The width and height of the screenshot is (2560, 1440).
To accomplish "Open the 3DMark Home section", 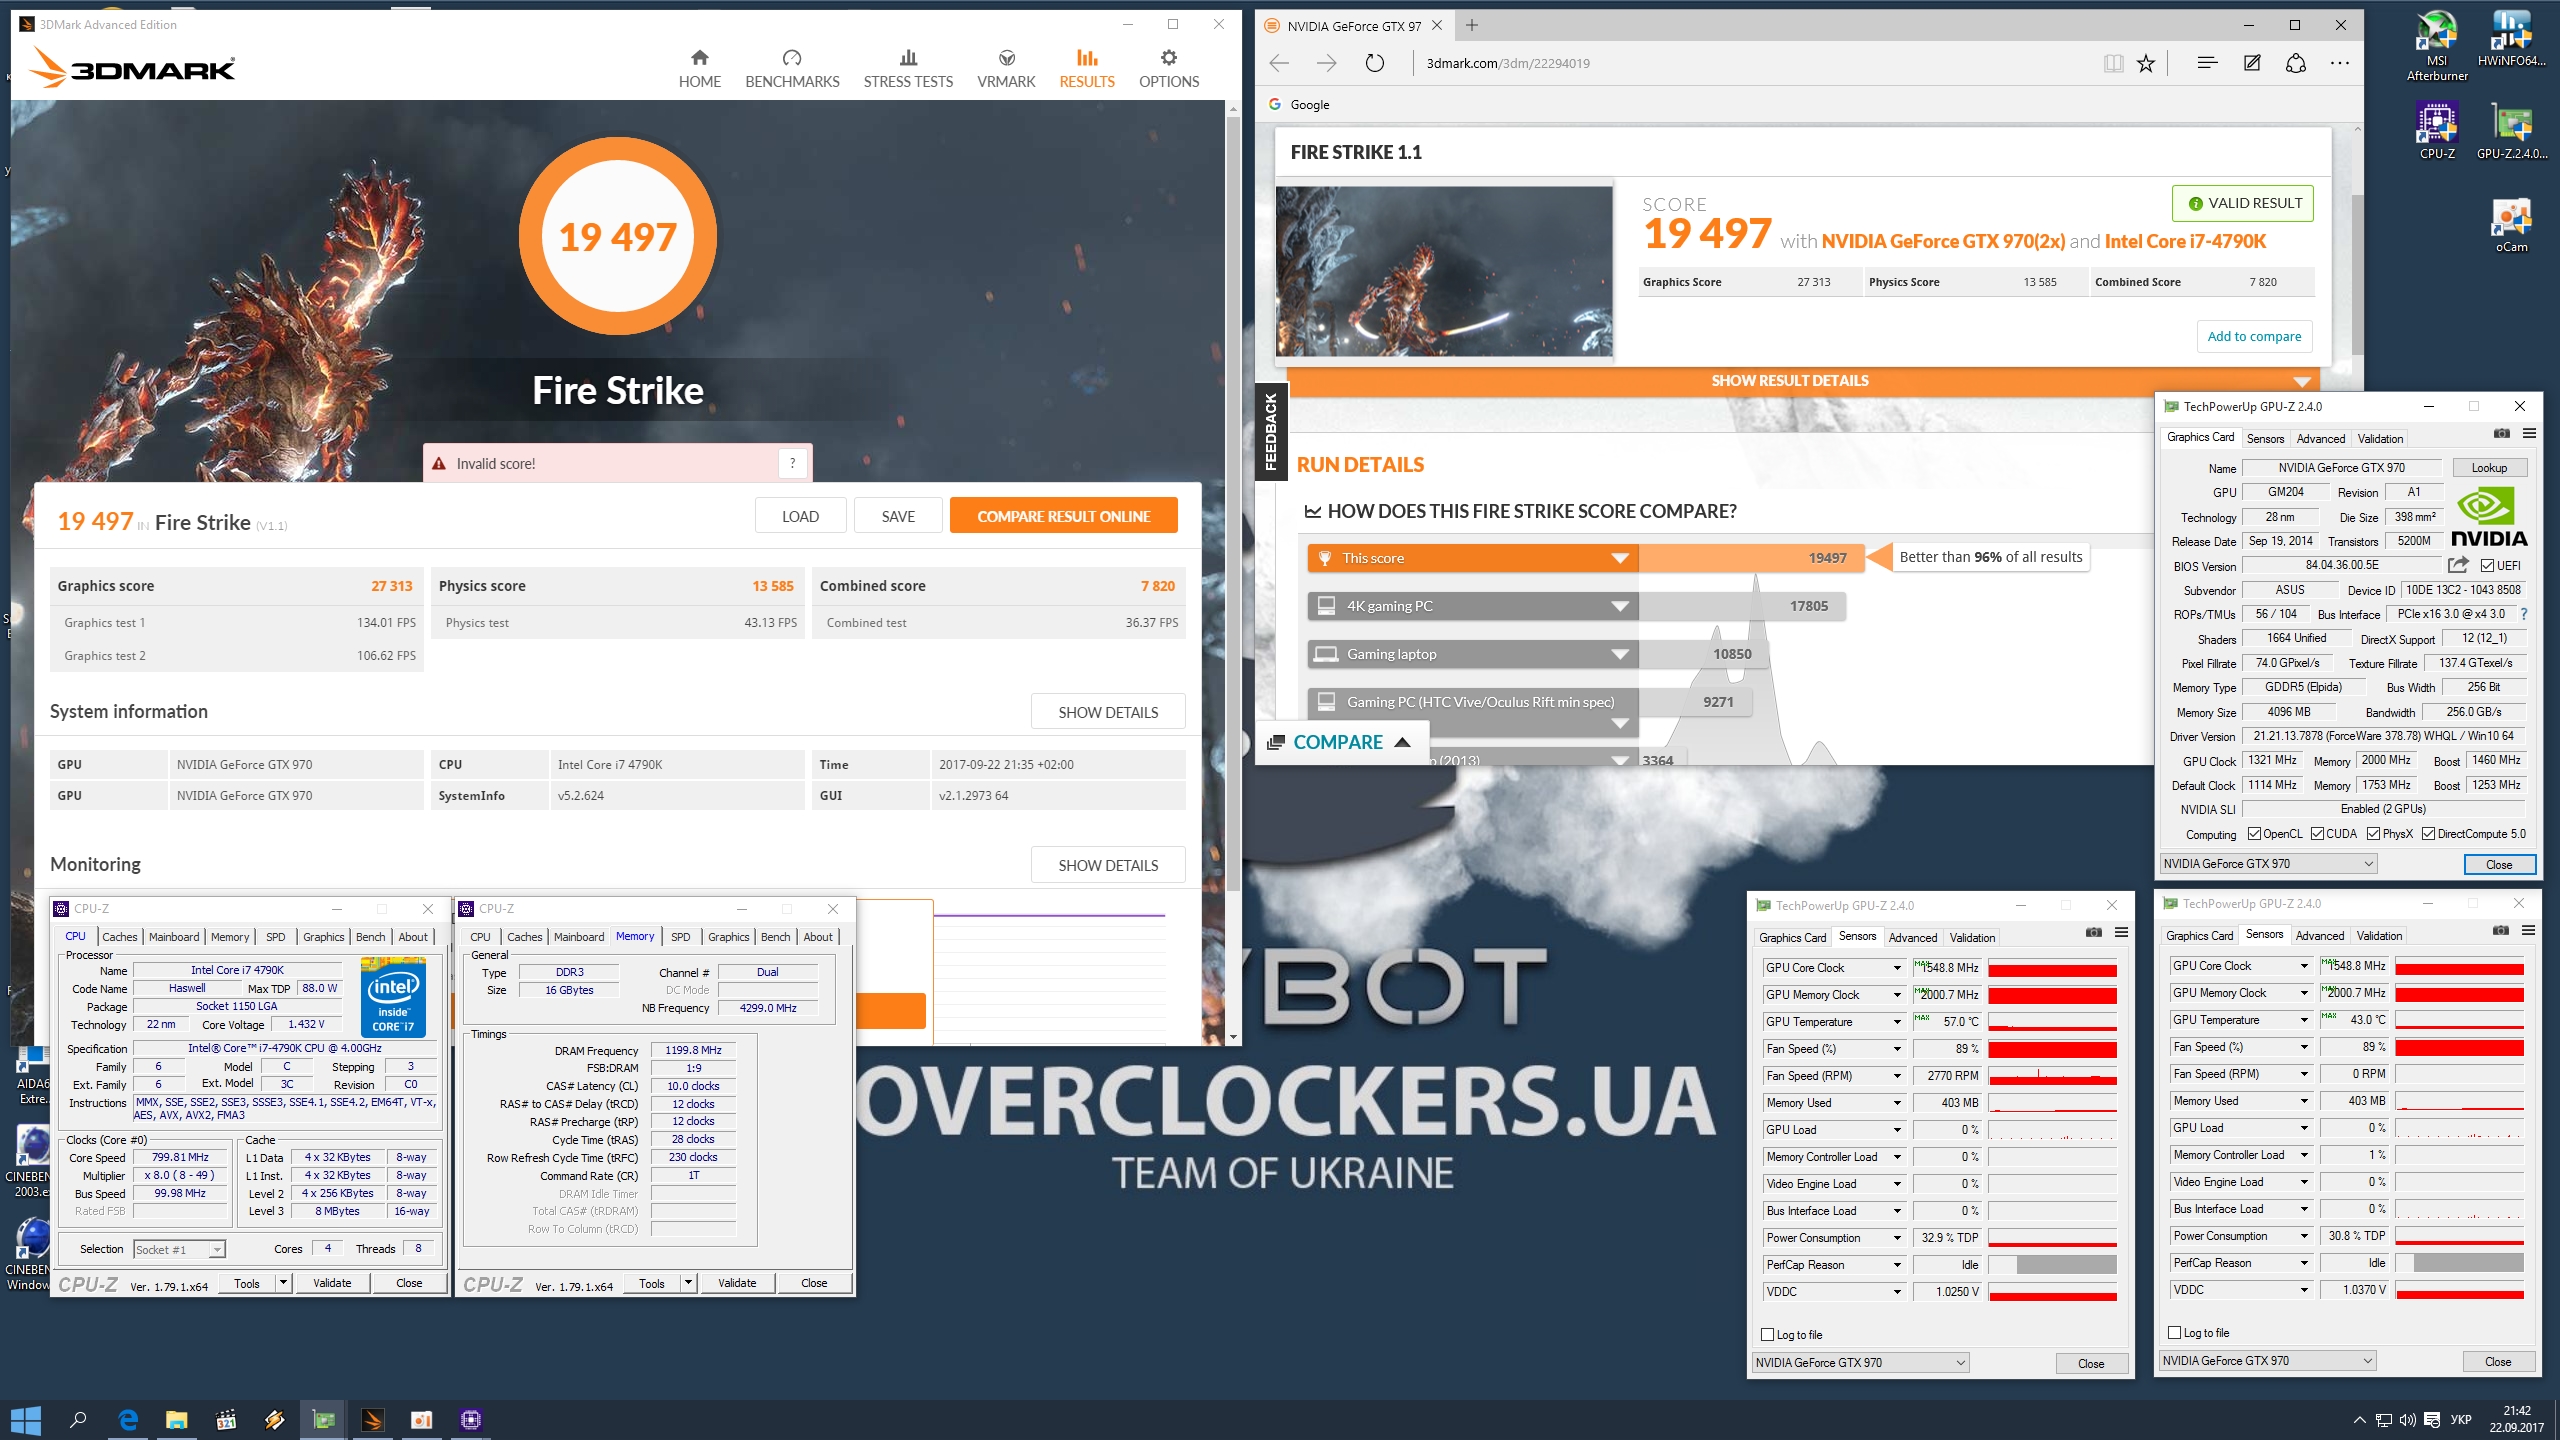I will point(699,68).
